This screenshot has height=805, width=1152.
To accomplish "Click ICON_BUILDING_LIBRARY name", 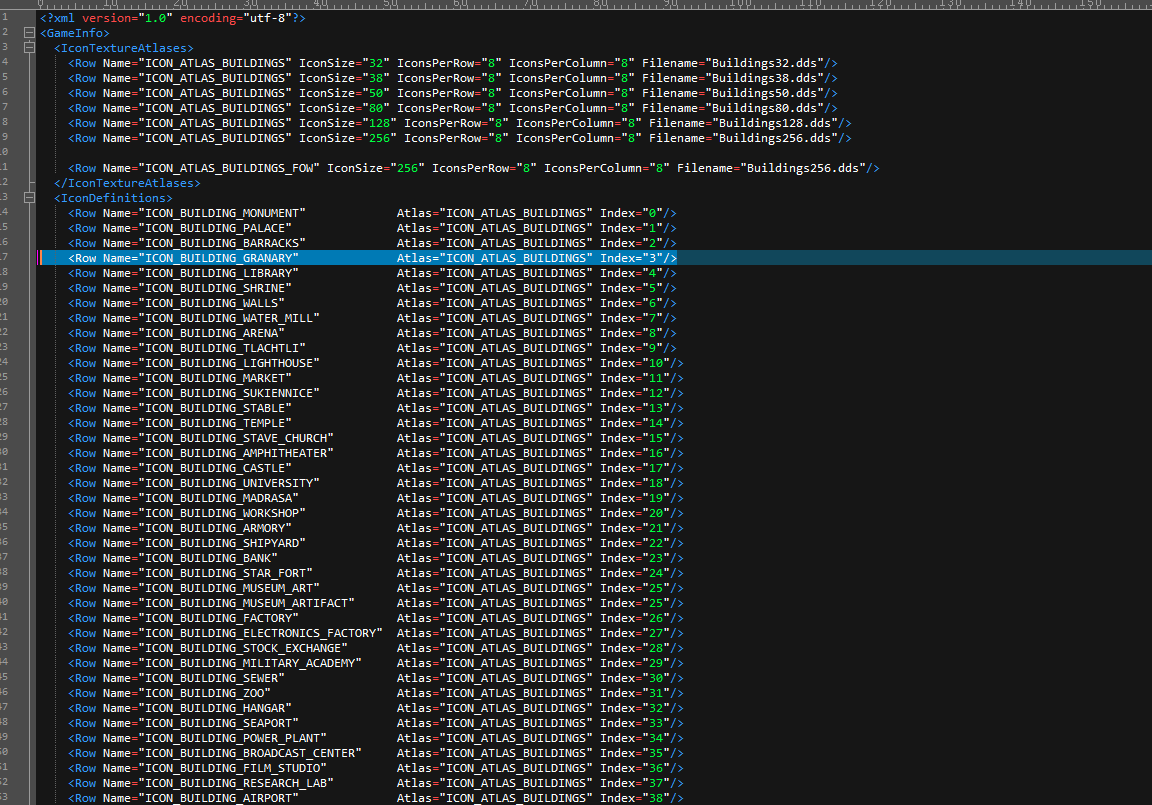I will [219, 273].
